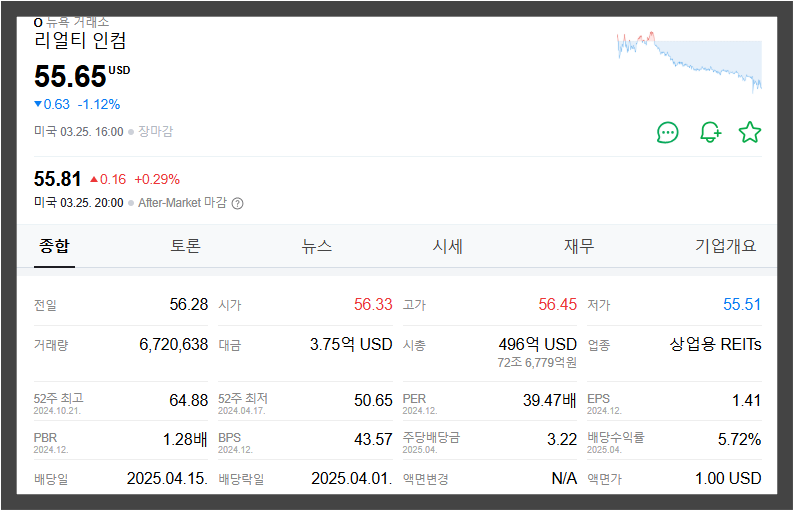
Task: Click the 시가 value 56.33
Action: [x=373, y=304]
